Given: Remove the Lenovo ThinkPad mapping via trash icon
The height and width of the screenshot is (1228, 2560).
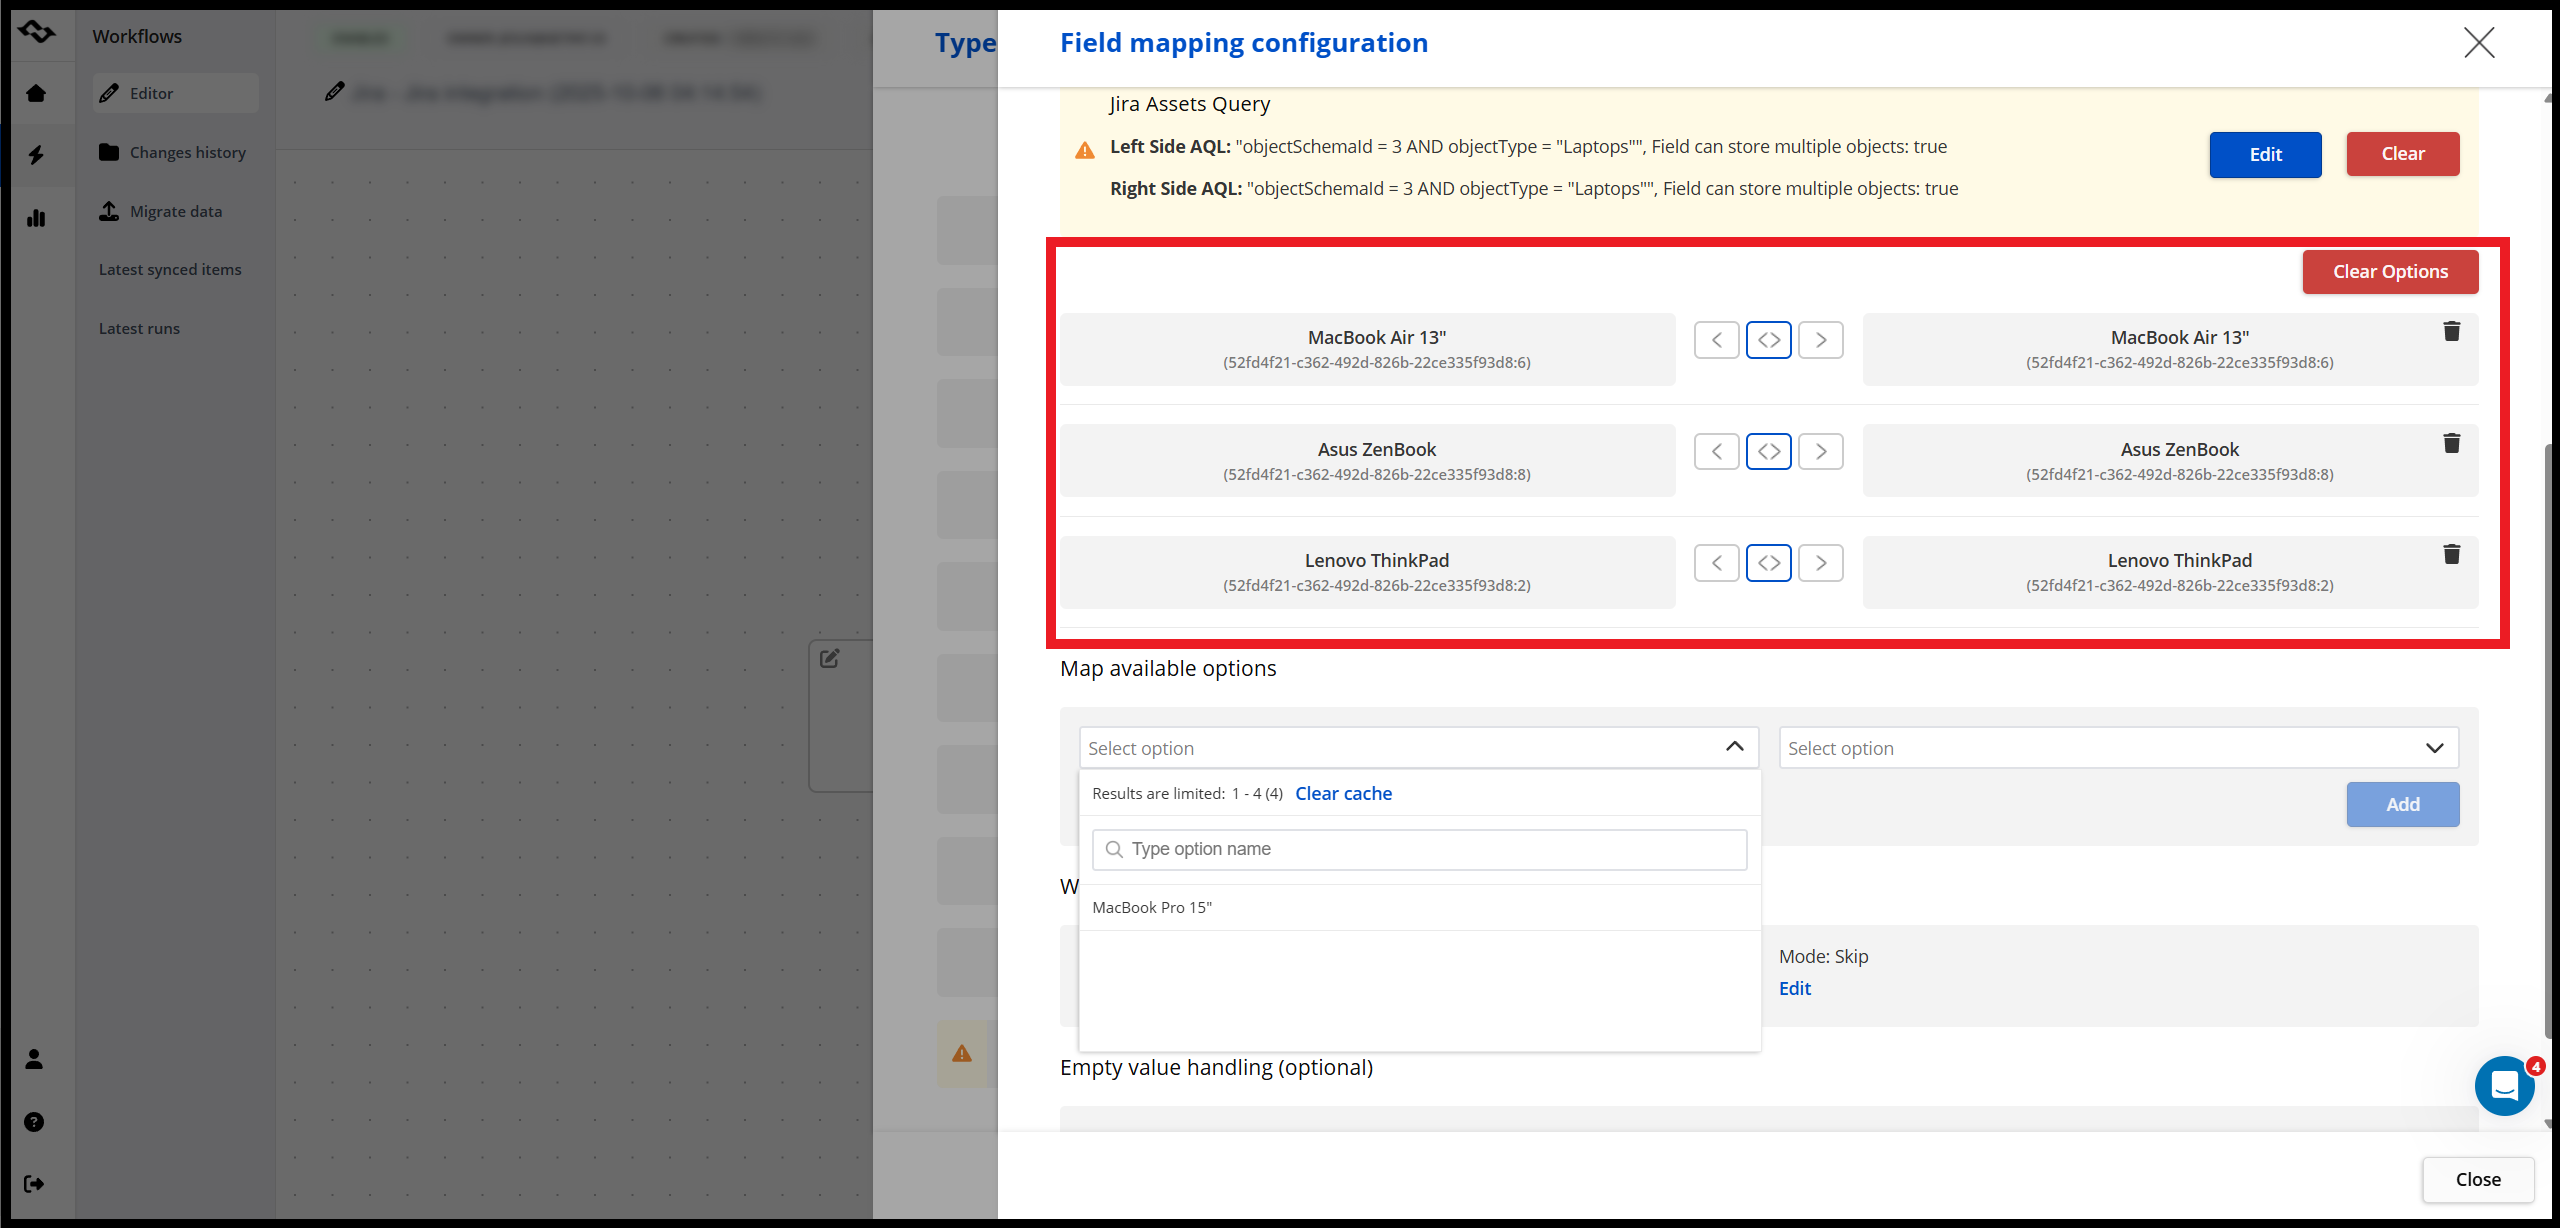Looking at the screenshot, I should [2451, 555].
